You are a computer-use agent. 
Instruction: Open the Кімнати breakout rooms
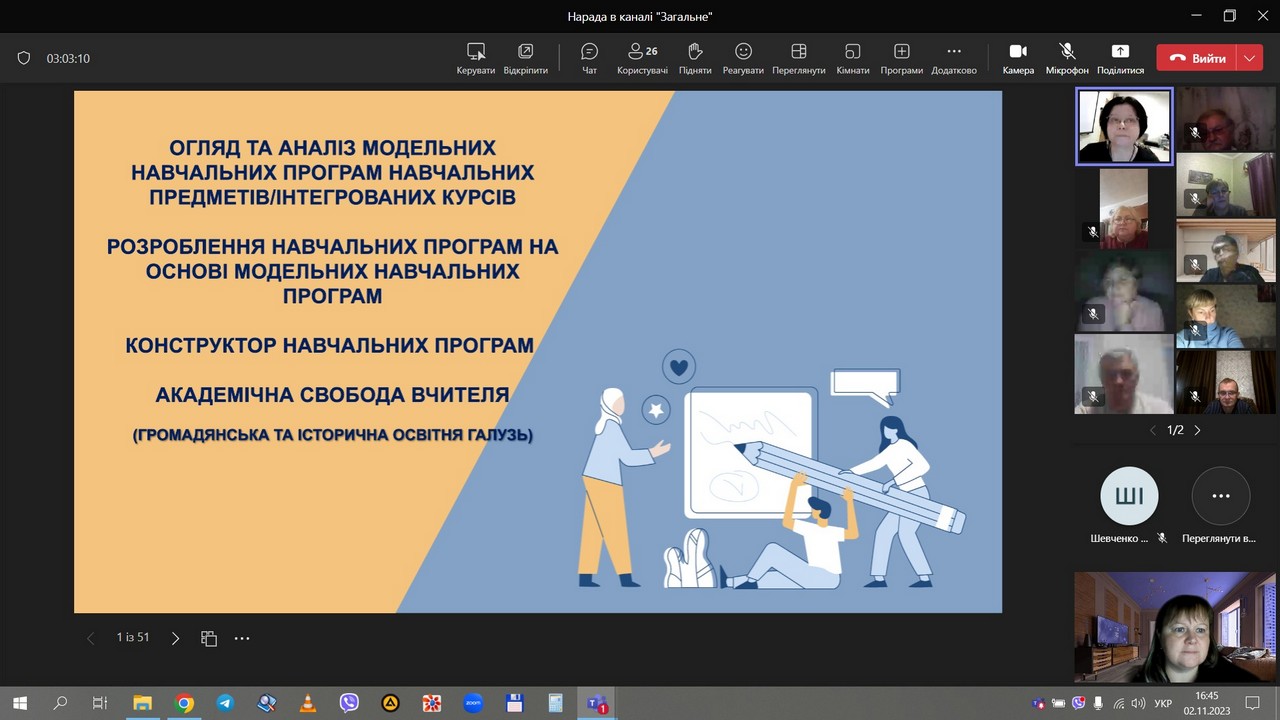tap(853, 58)
